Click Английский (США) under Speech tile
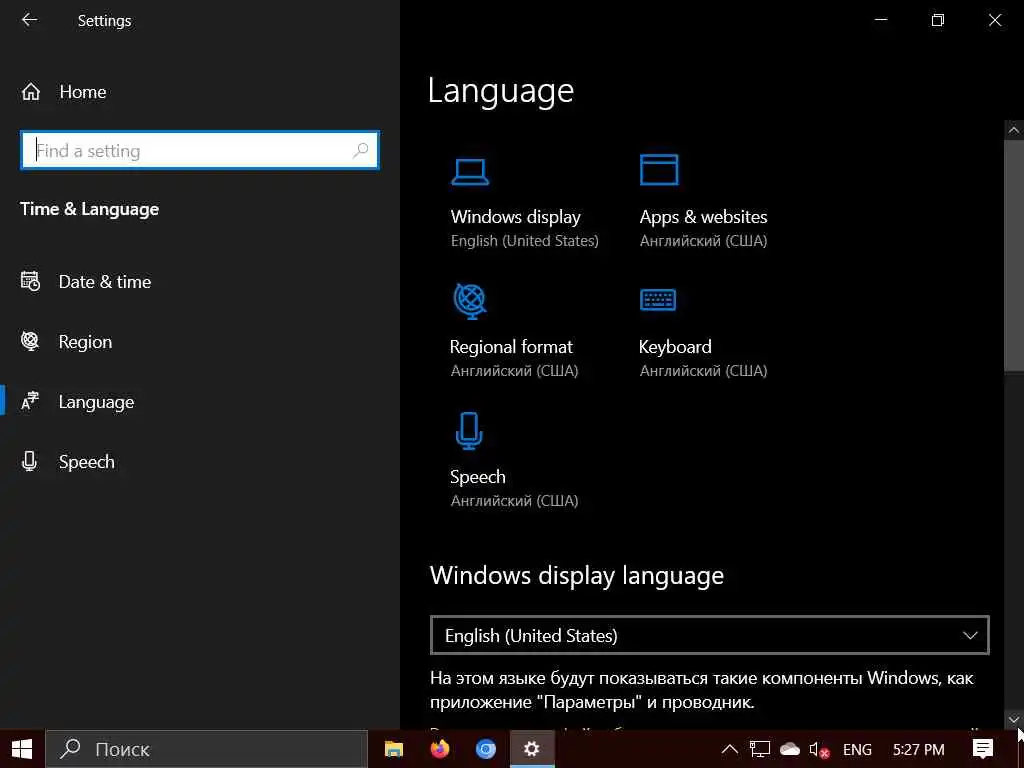Viewport: 1024px width, 768px height. (514, 501)
